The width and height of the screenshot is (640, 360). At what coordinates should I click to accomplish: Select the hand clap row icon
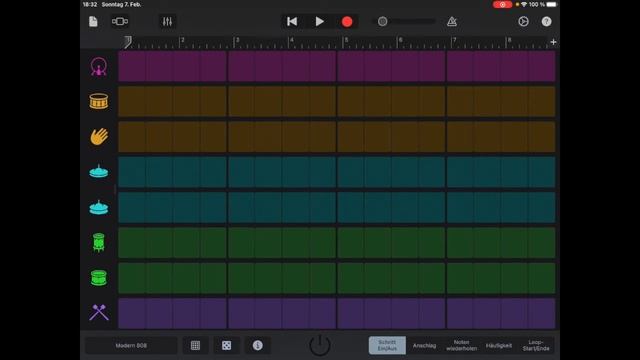pos(99,136)
